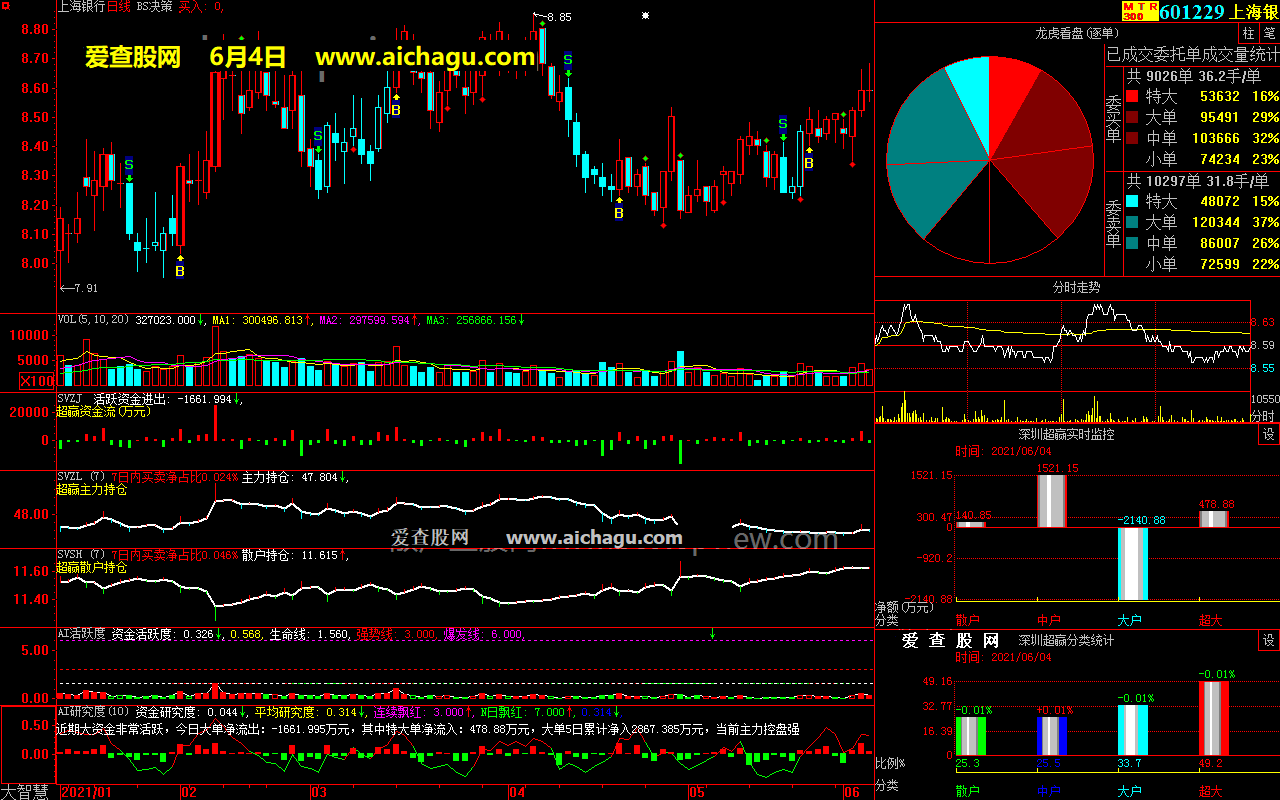Click the MA1: 300496.813 value
This screenshot has width=1280, height=800.
pyautogui.click(x=260, y=320)
